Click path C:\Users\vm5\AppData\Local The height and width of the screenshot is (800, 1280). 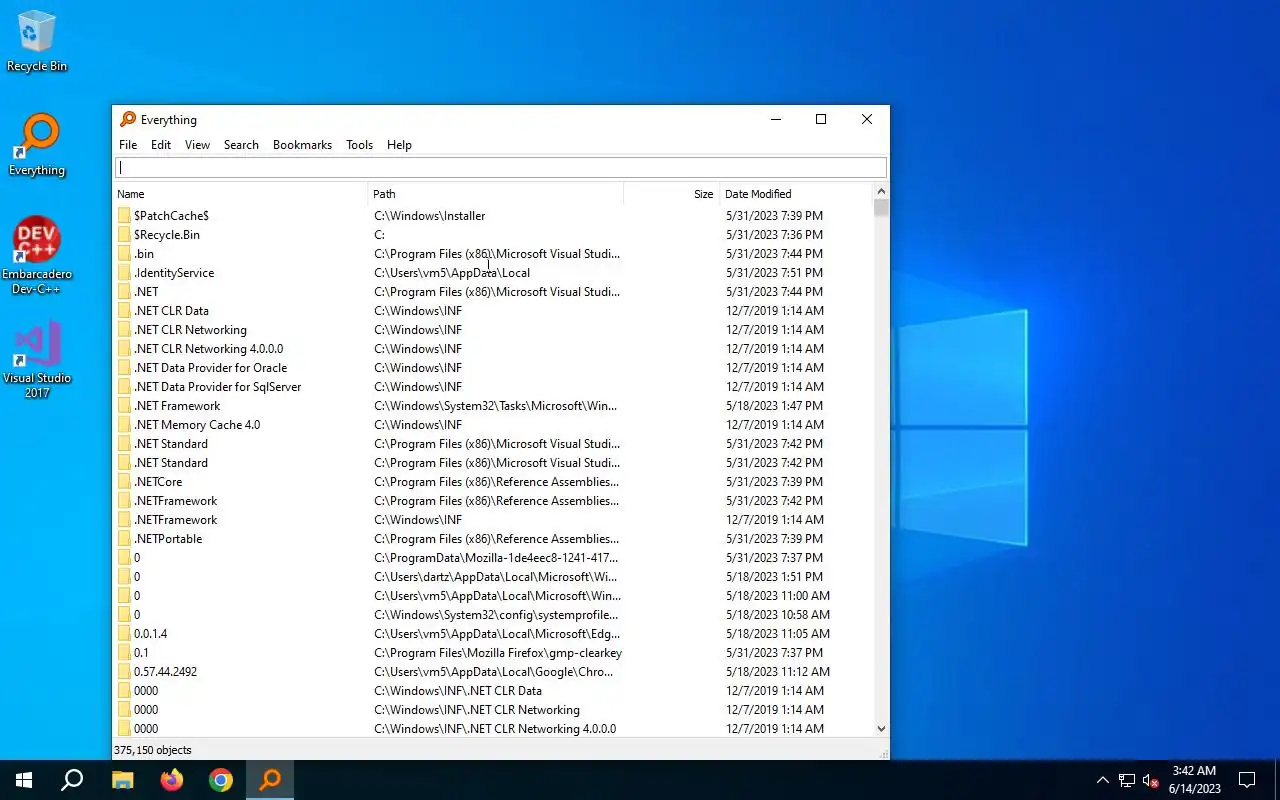452,273
